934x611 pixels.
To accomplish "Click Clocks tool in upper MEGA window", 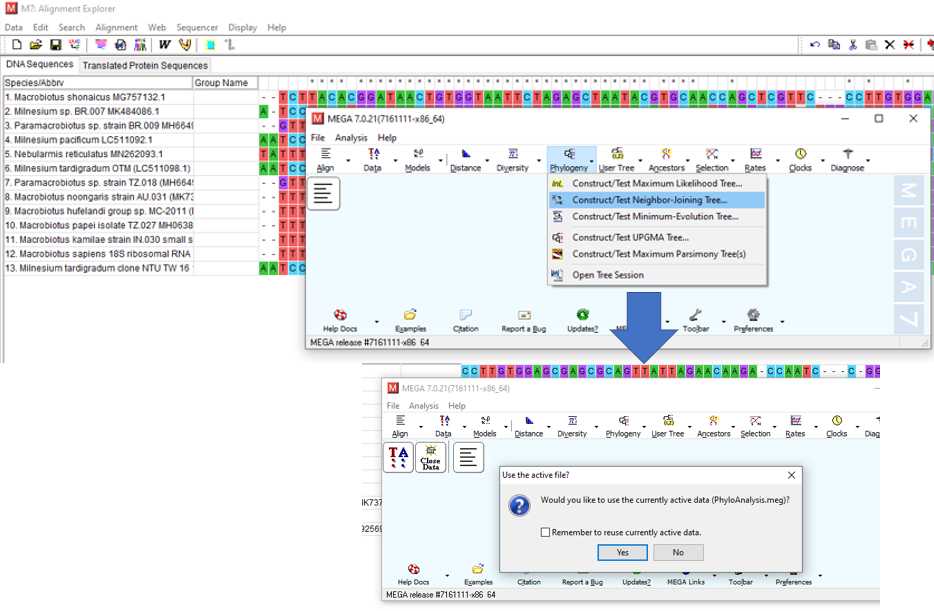I will 800,160.
